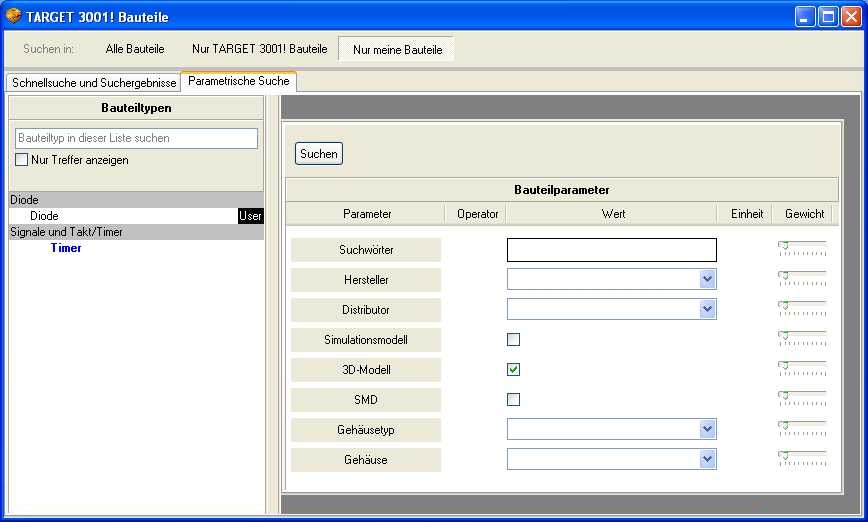Select 'Nur TARGET 3001! Bauteile' scope

[259, 49]
